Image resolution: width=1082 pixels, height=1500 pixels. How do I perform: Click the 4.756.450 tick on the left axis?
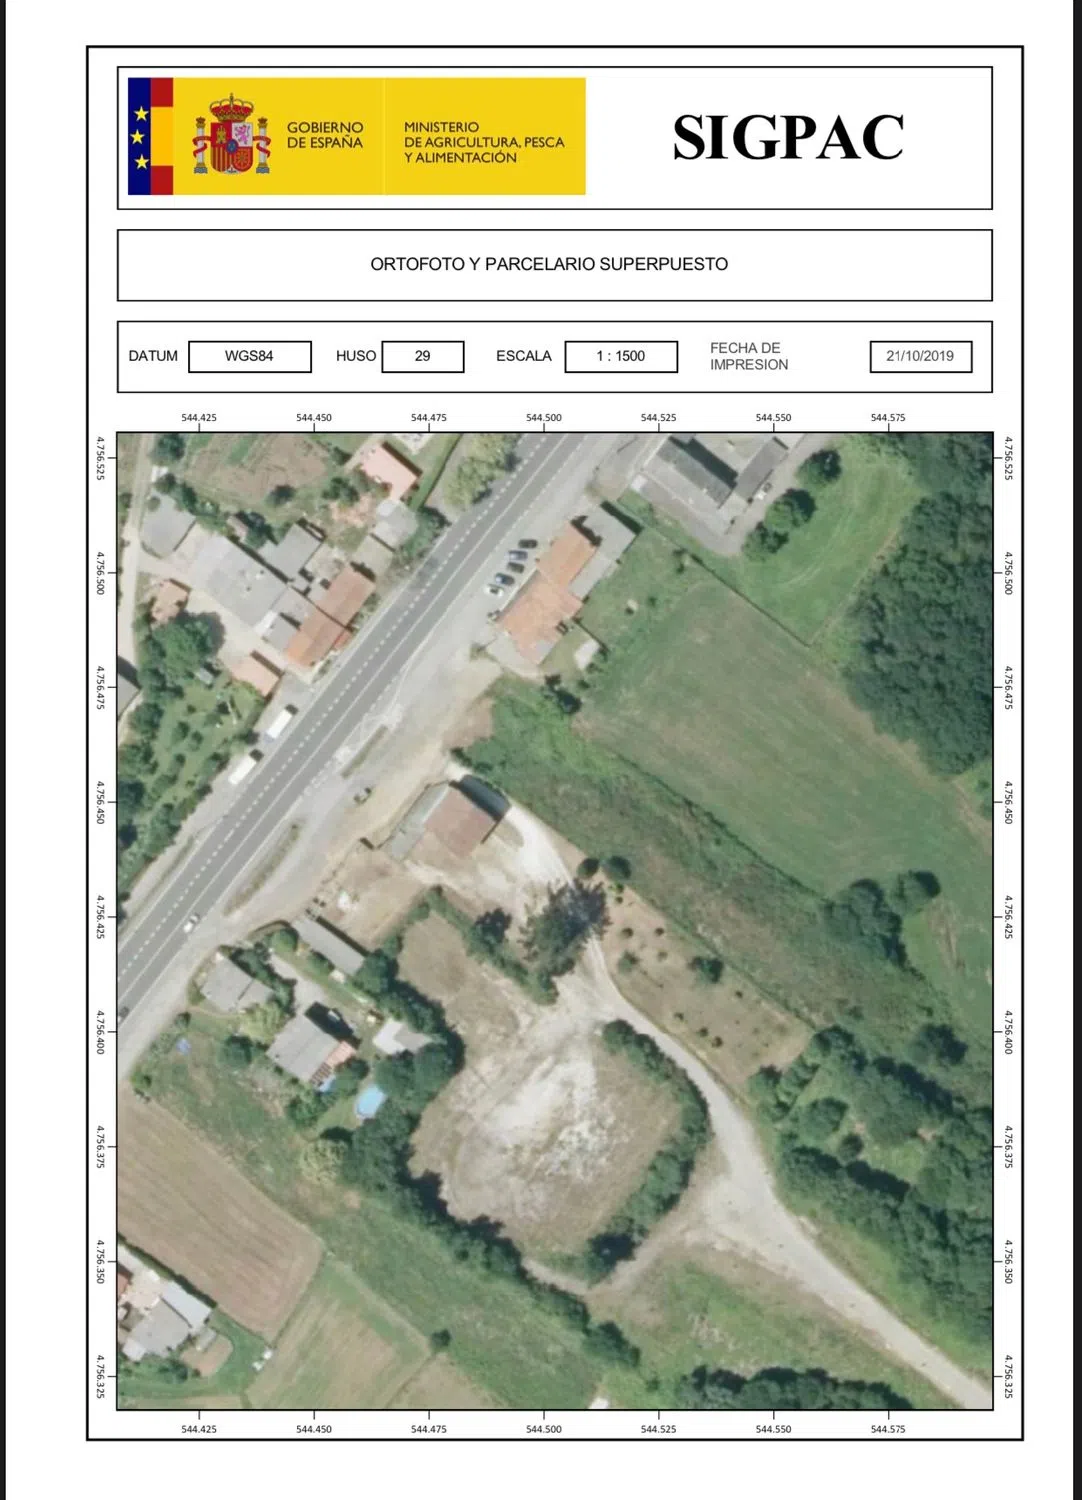100,802
